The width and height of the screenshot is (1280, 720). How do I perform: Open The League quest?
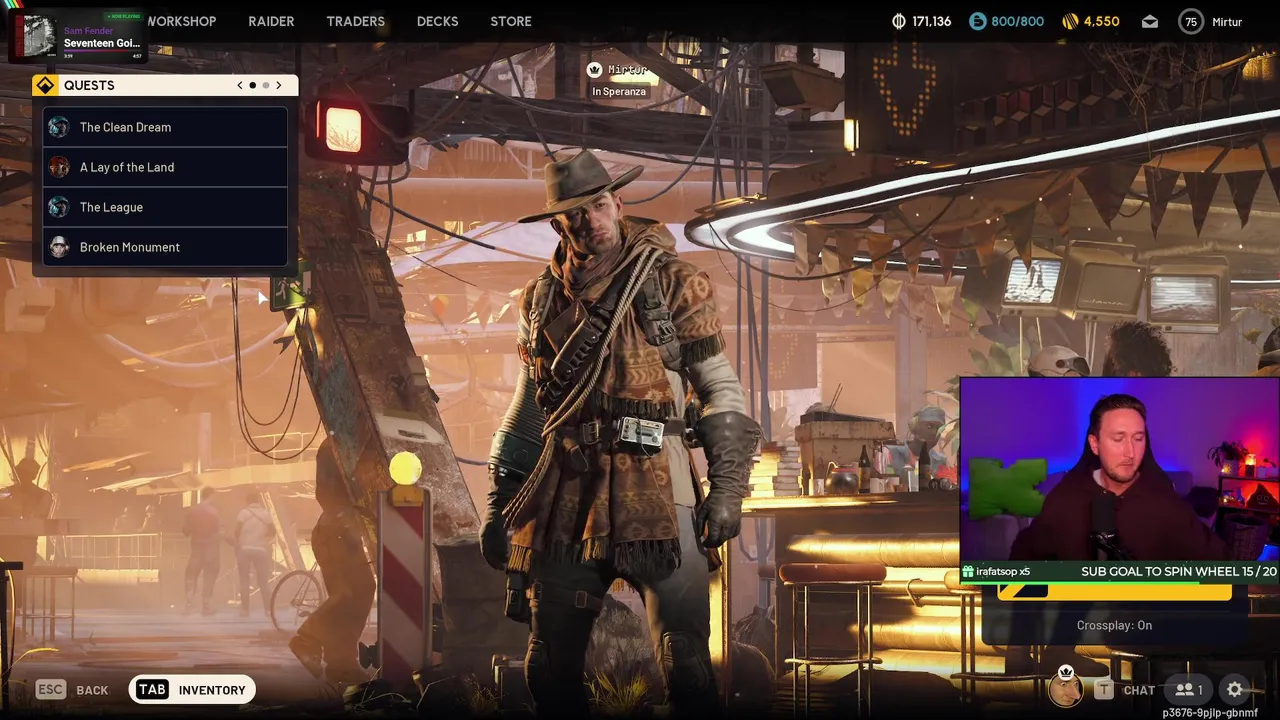point(165,207)
